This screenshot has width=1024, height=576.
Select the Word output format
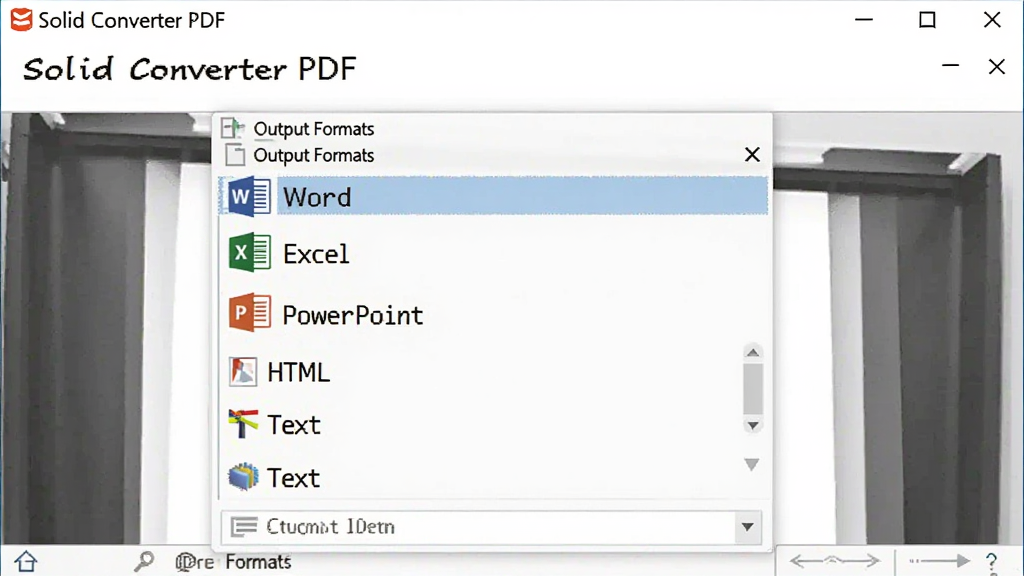tap(493, 196)
